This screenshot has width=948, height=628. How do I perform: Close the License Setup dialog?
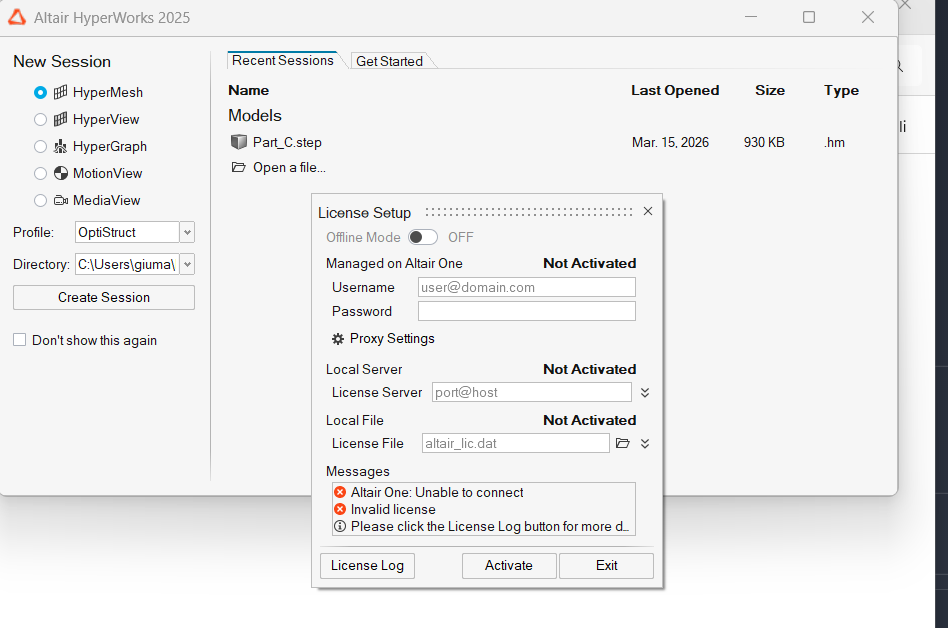point(648,211)
